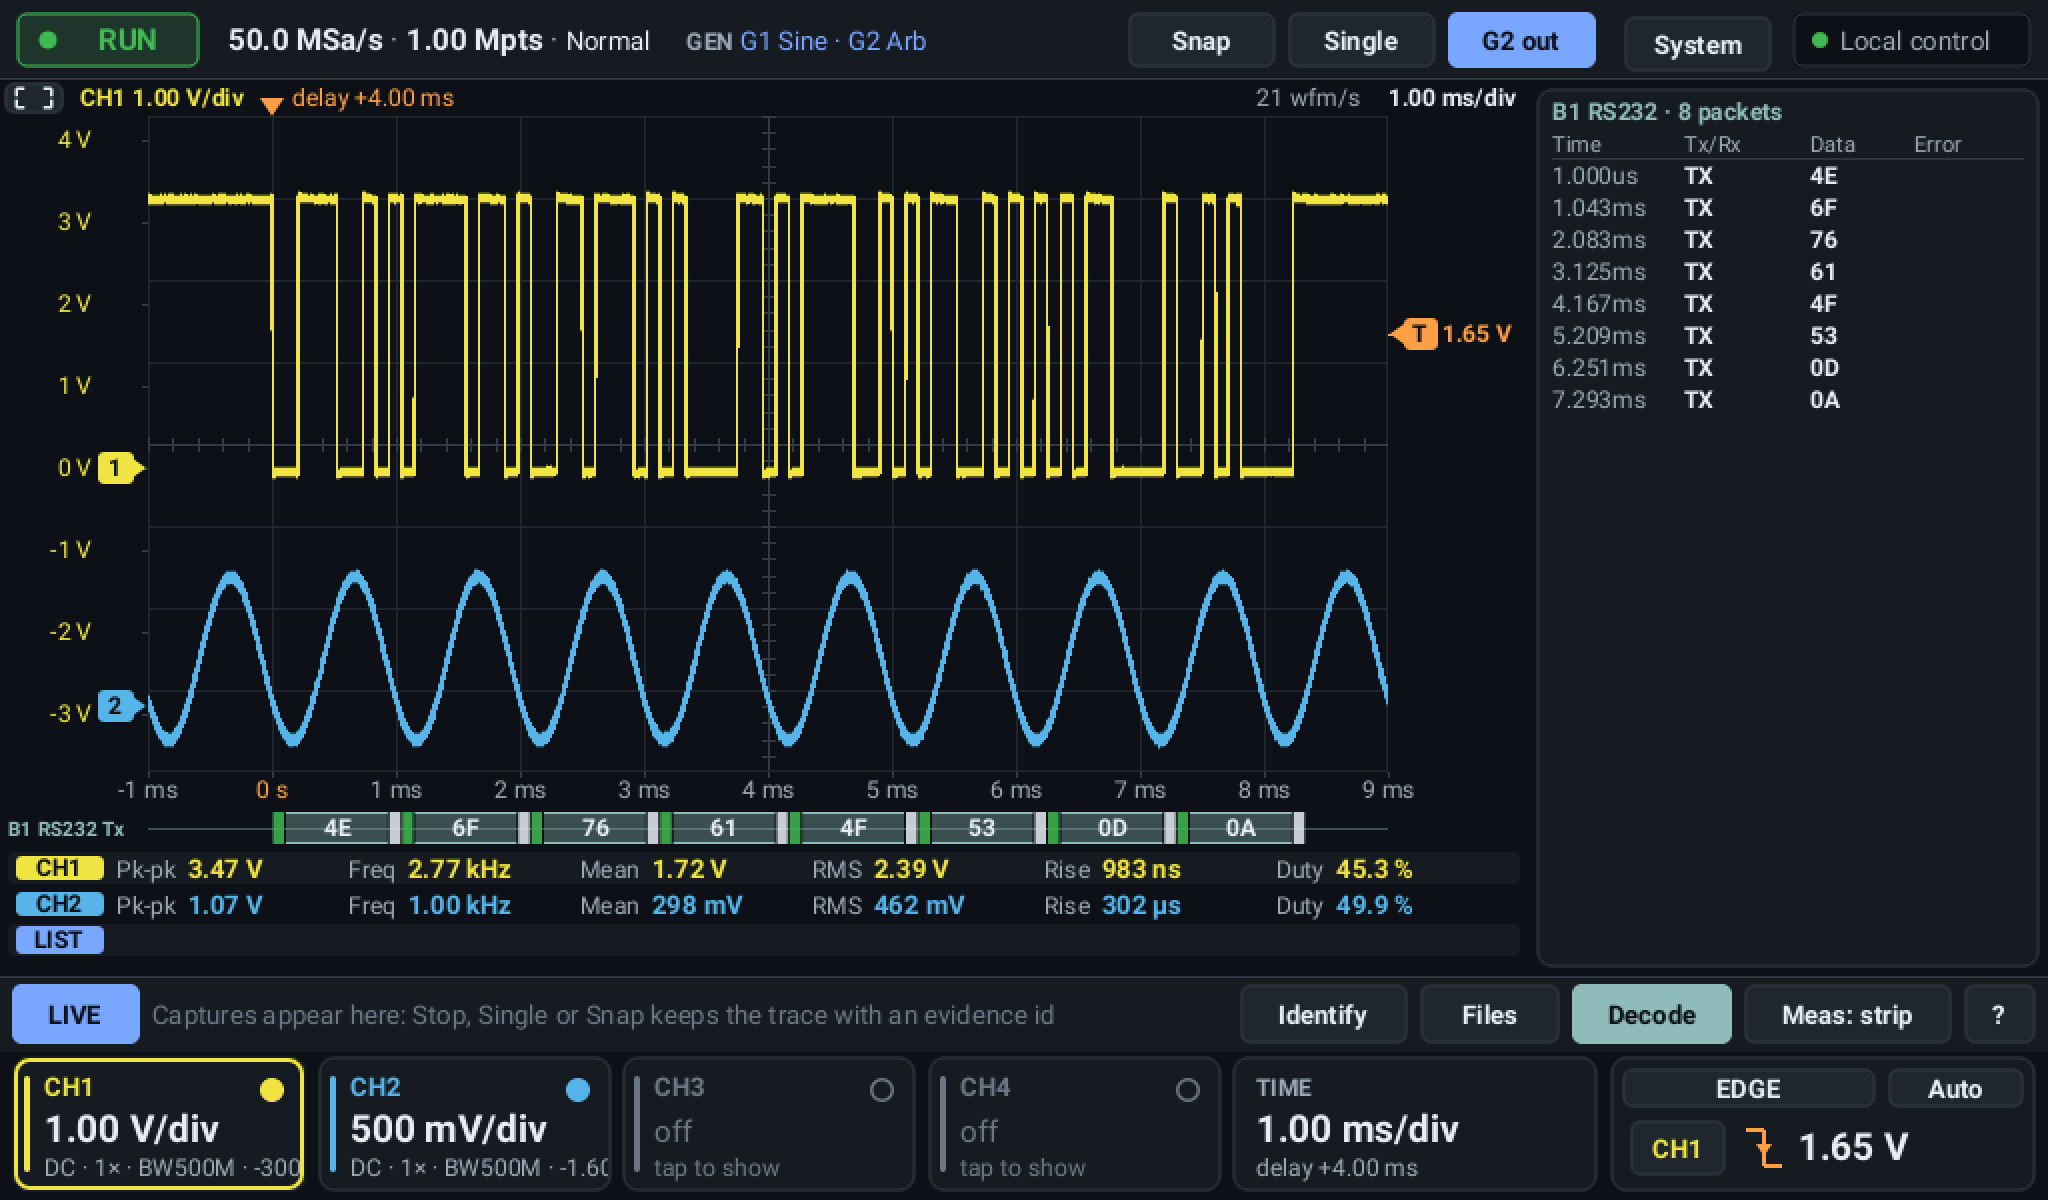Screen dimensions: 2048x1200
Task: Change the Auto trigger mode
Action: pyautogui.click(x=1955, y=1088)
